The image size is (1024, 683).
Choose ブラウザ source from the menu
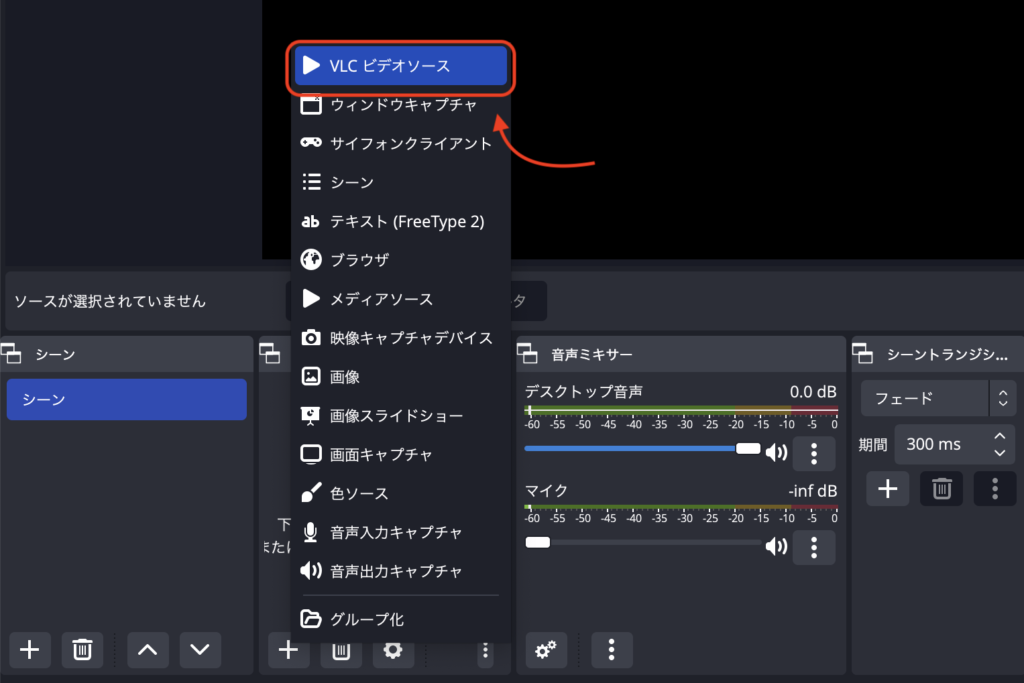click(x=400, y=260)
